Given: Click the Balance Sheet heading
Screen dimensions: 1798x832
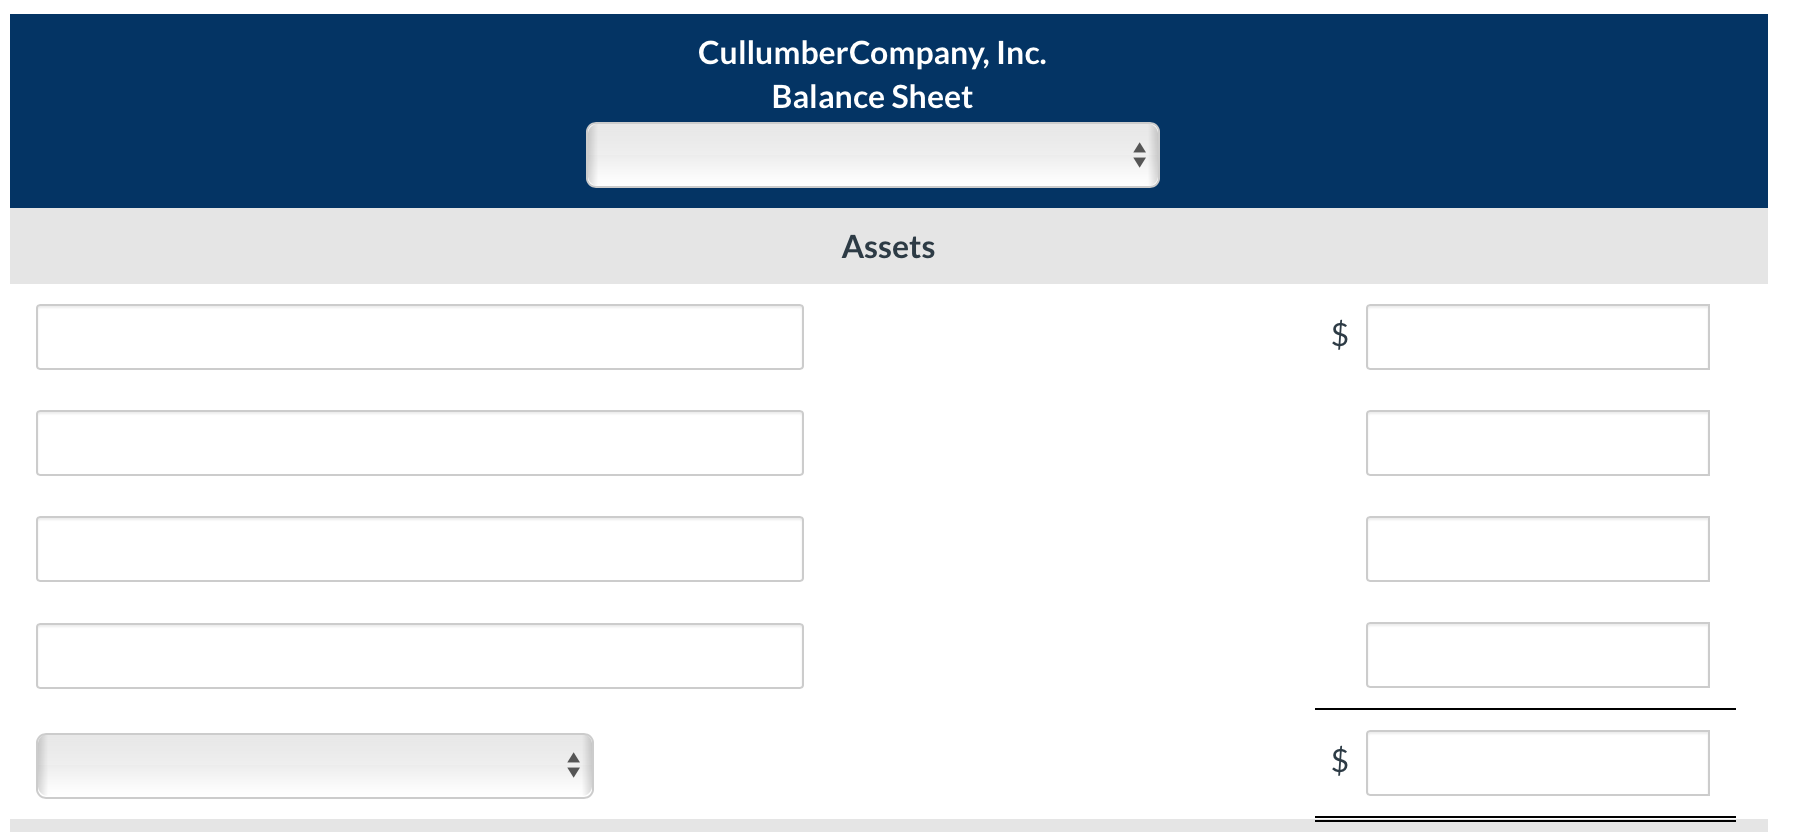Looking at the screenshot, I should pos(871,97).
